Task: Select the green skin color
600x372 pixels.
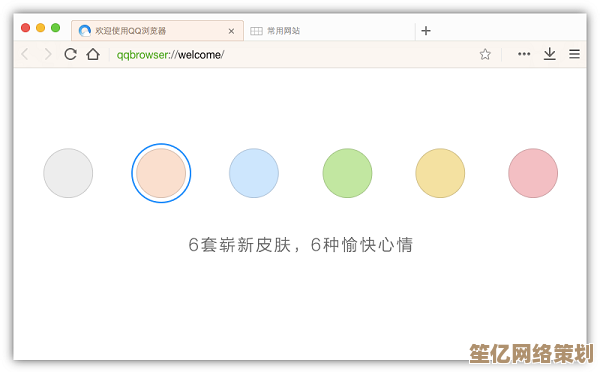Action: click(347, 173)
